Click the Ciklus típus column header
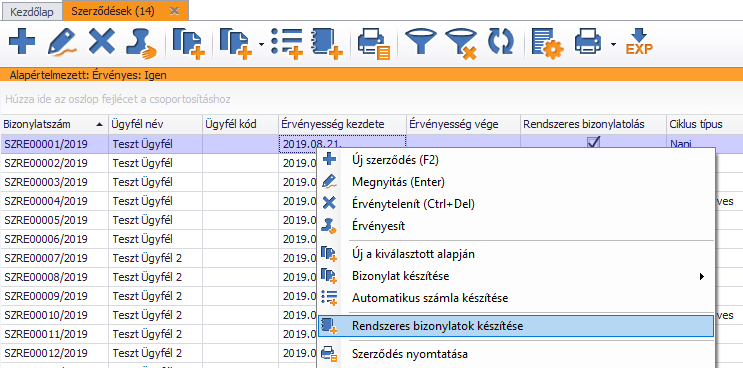The width and height of the screenshot is (743, 368). (x=705, y=125)
